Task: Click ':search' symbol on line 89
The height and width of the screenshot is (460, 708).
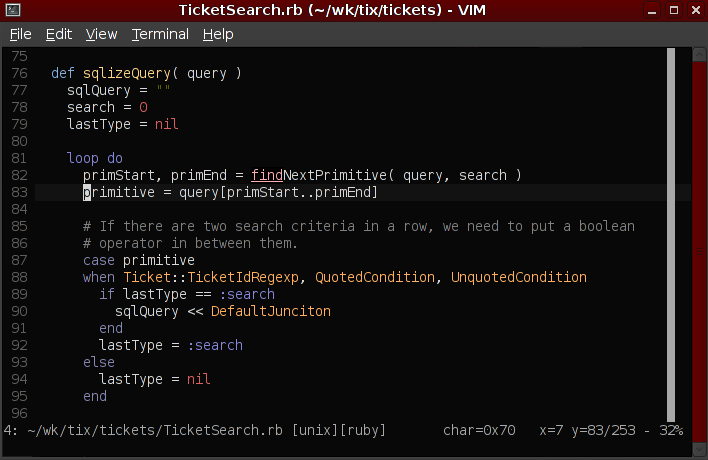Action: (247, 294)
